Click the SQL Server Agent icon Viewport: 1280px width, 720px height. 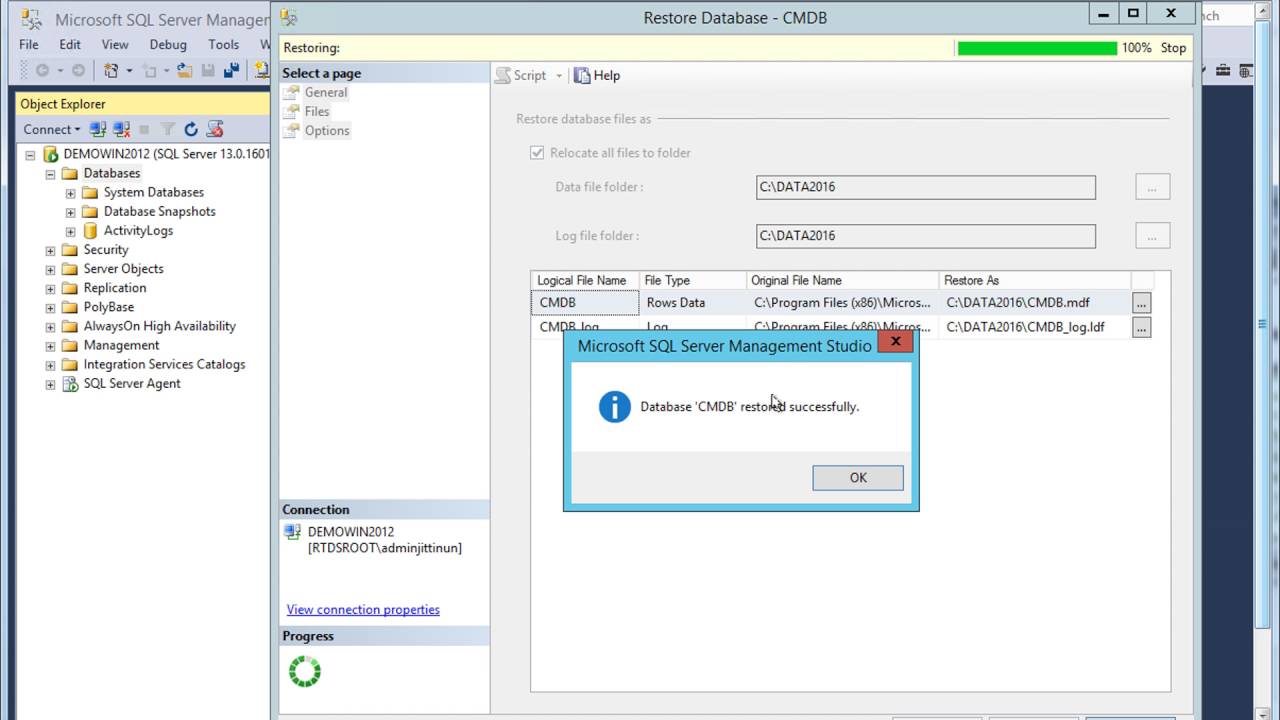(x=70, y=384)
